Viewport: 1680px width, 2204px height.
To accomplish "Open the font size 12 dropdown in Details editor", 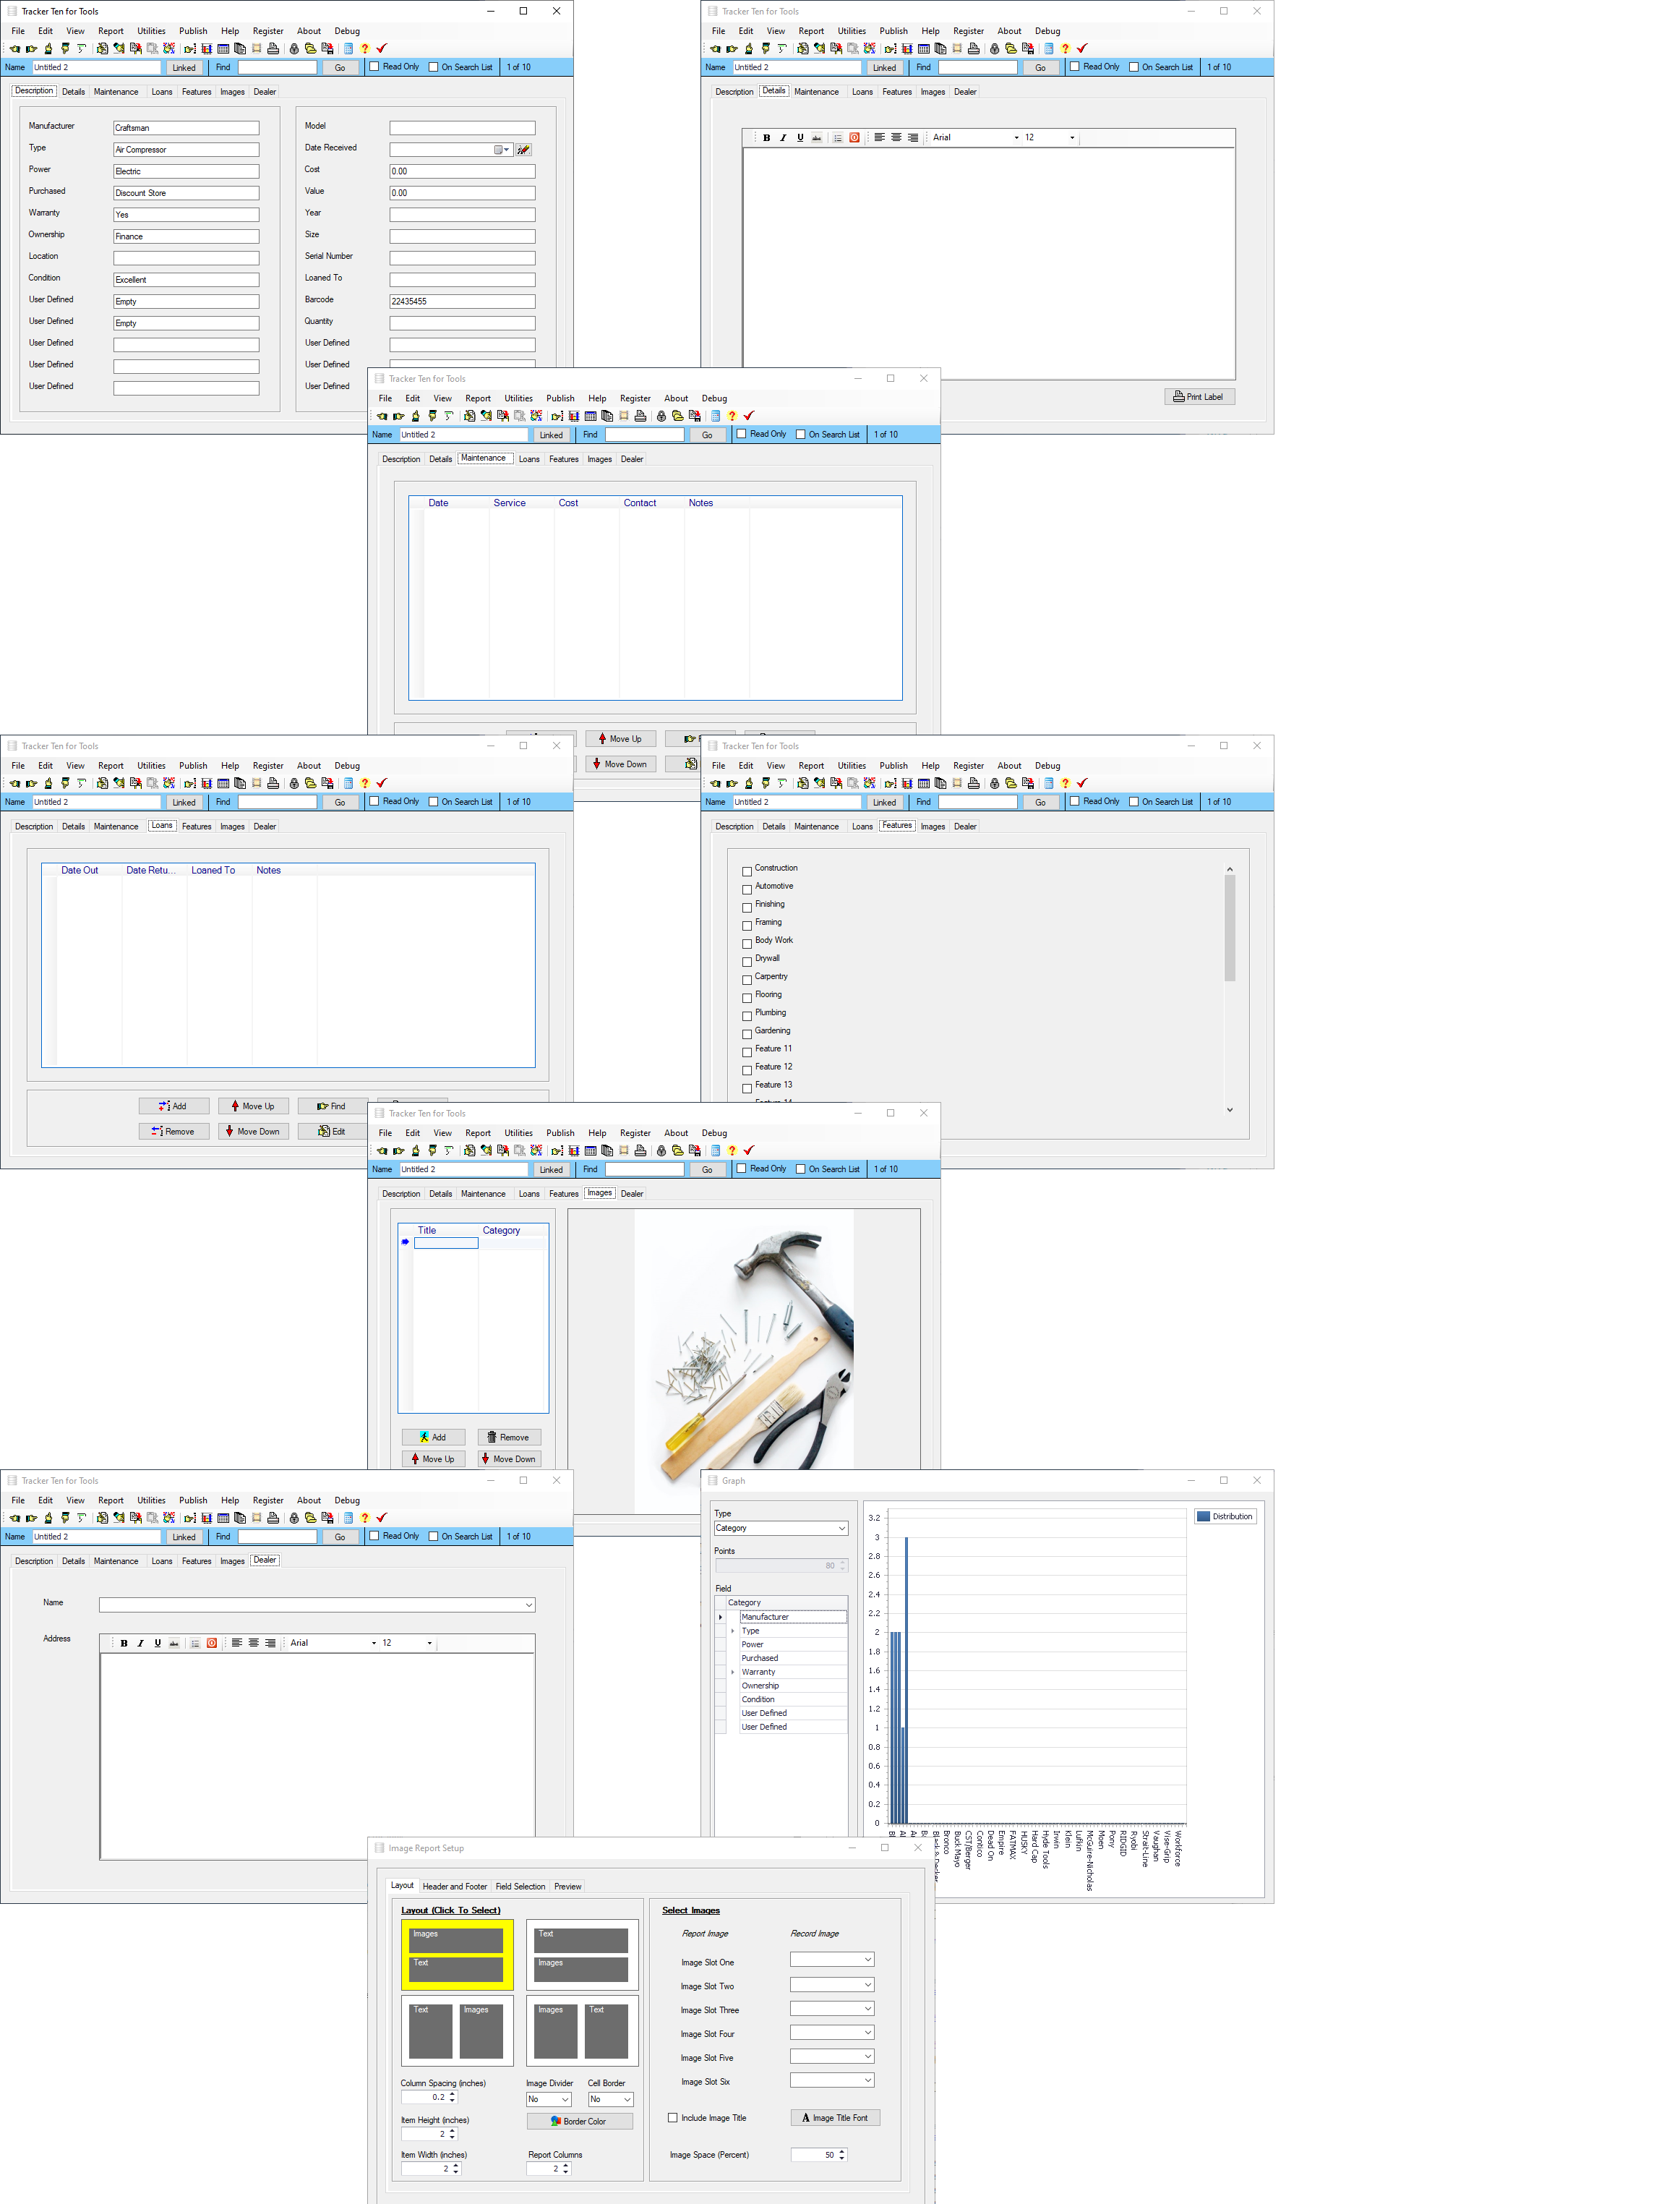I will (1072, 138).
